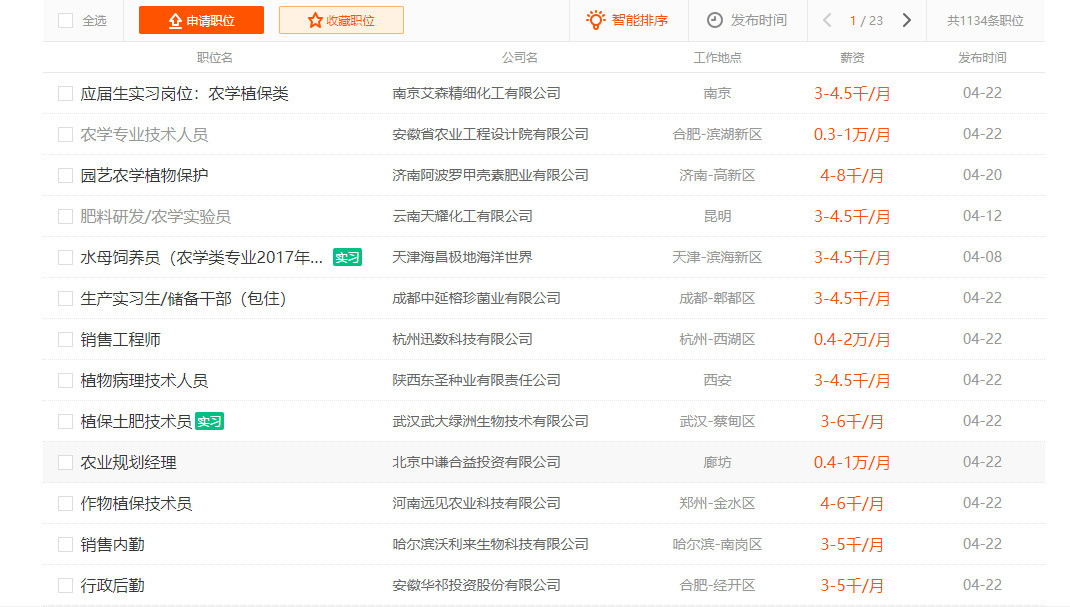Open job 行政后勤
Image resolution: width=1070 pixels, height=607 pixels.
click(112, 585)
